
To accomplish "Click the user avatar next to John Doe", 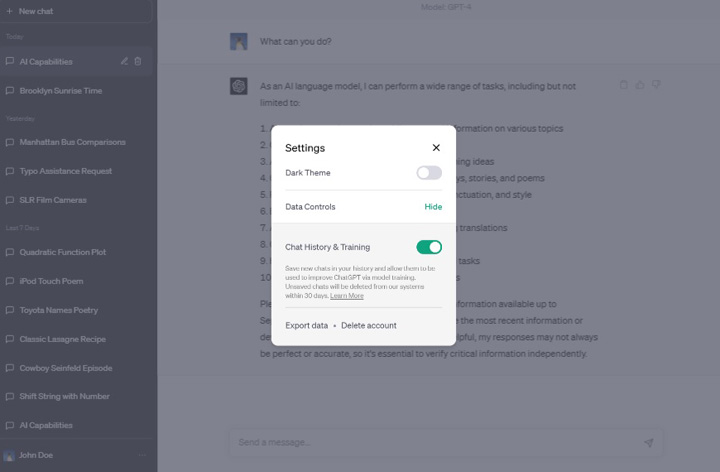I will click(10, 455).
